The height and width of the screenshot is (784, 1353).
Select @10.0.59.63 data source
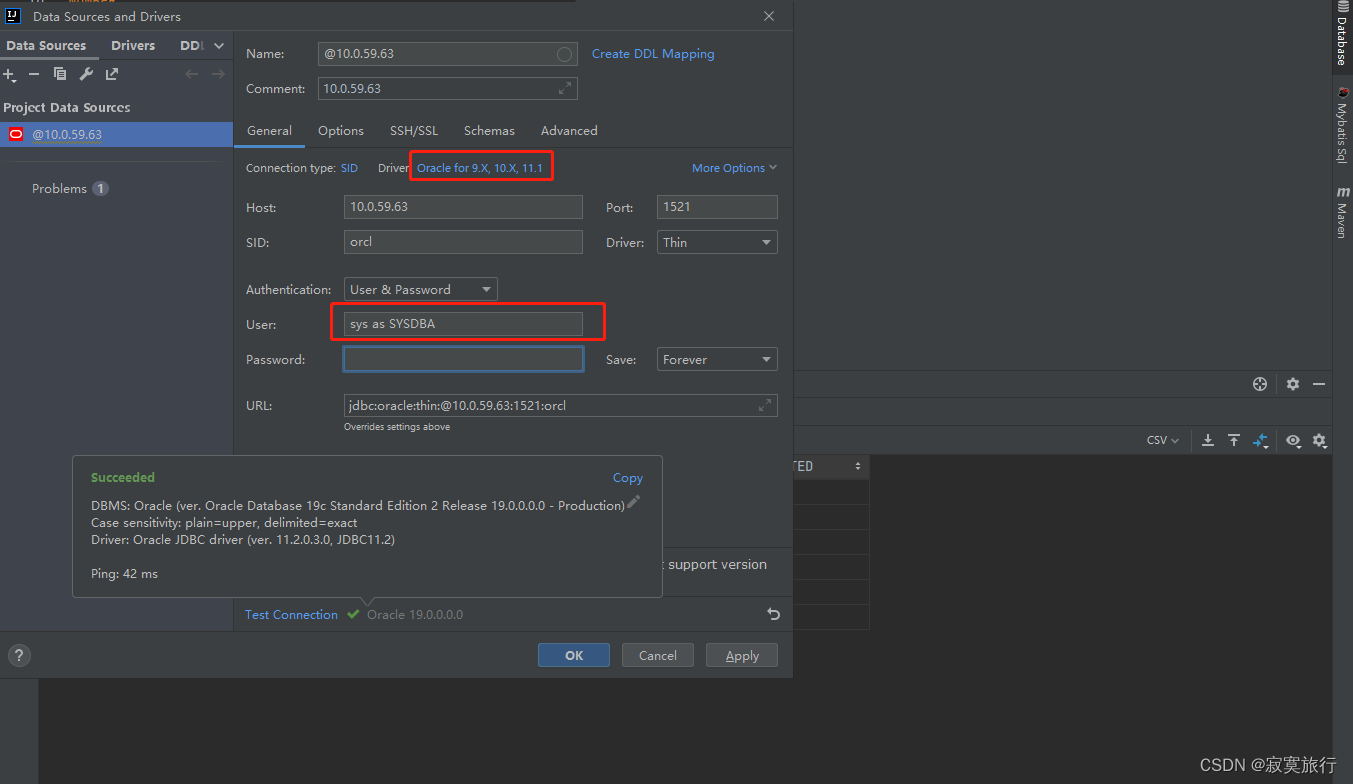(116, 134)
